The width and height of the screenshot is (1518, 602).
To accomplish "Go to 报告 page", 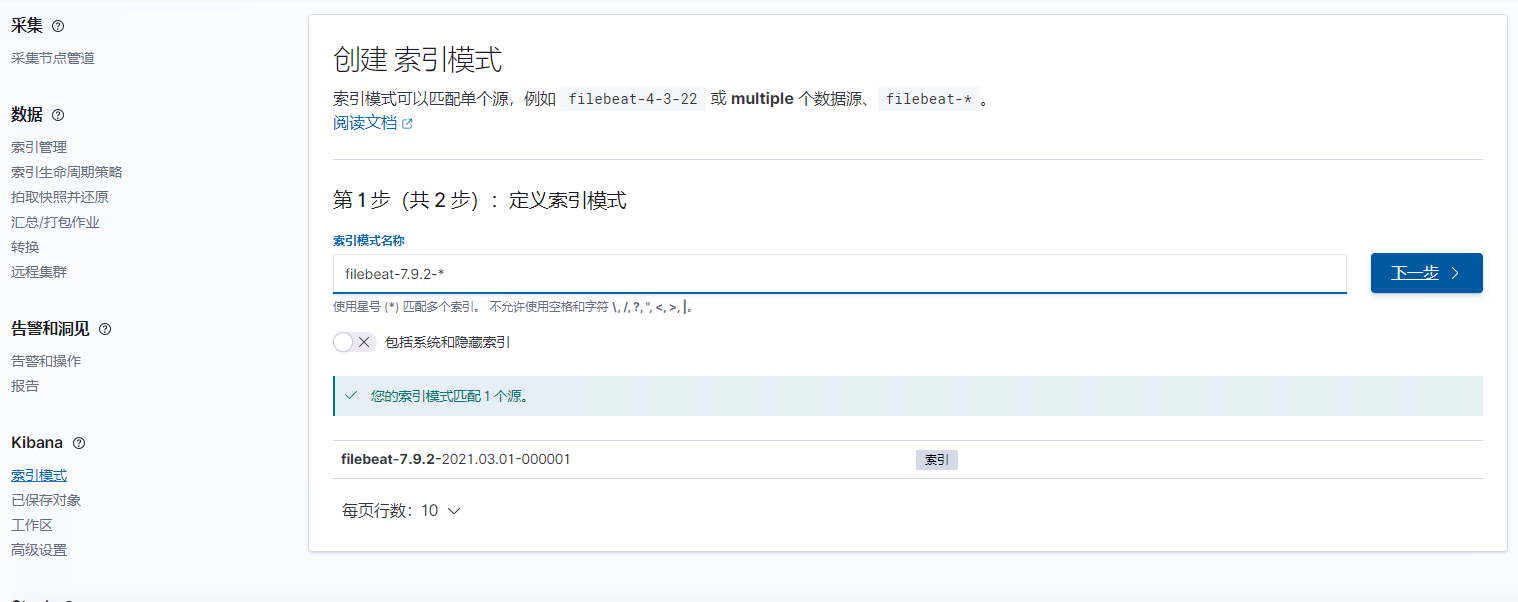I will click(x=25, y=386).
